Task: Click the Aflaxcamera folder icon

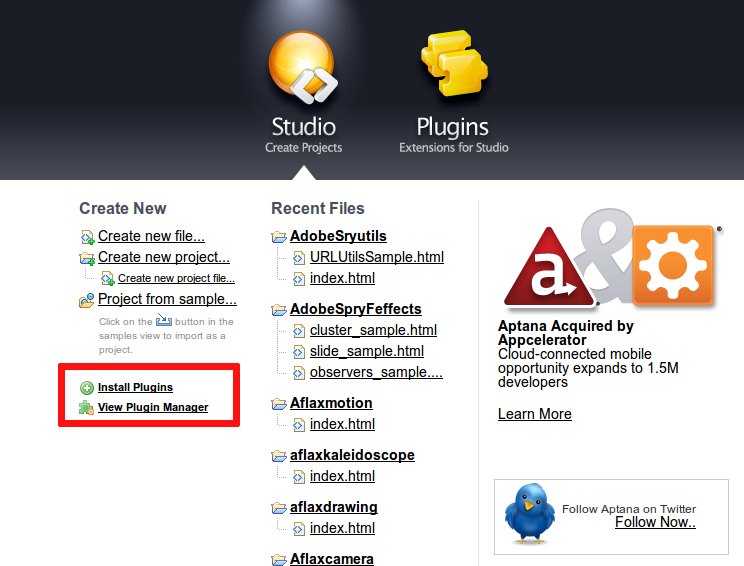Action: 279,560
